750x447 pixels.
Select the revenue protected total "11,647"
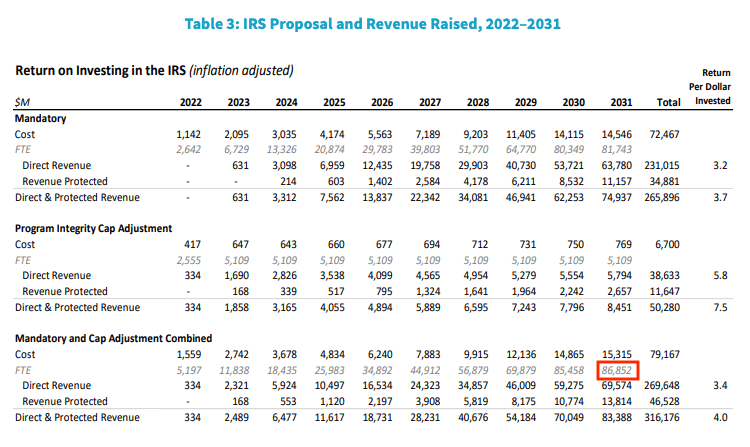664,292
